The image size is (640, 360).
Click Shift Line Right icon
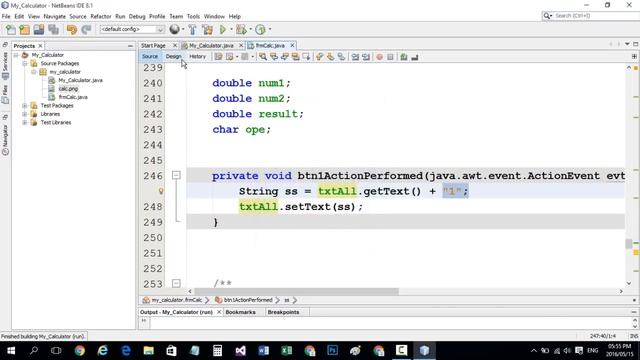366,57
